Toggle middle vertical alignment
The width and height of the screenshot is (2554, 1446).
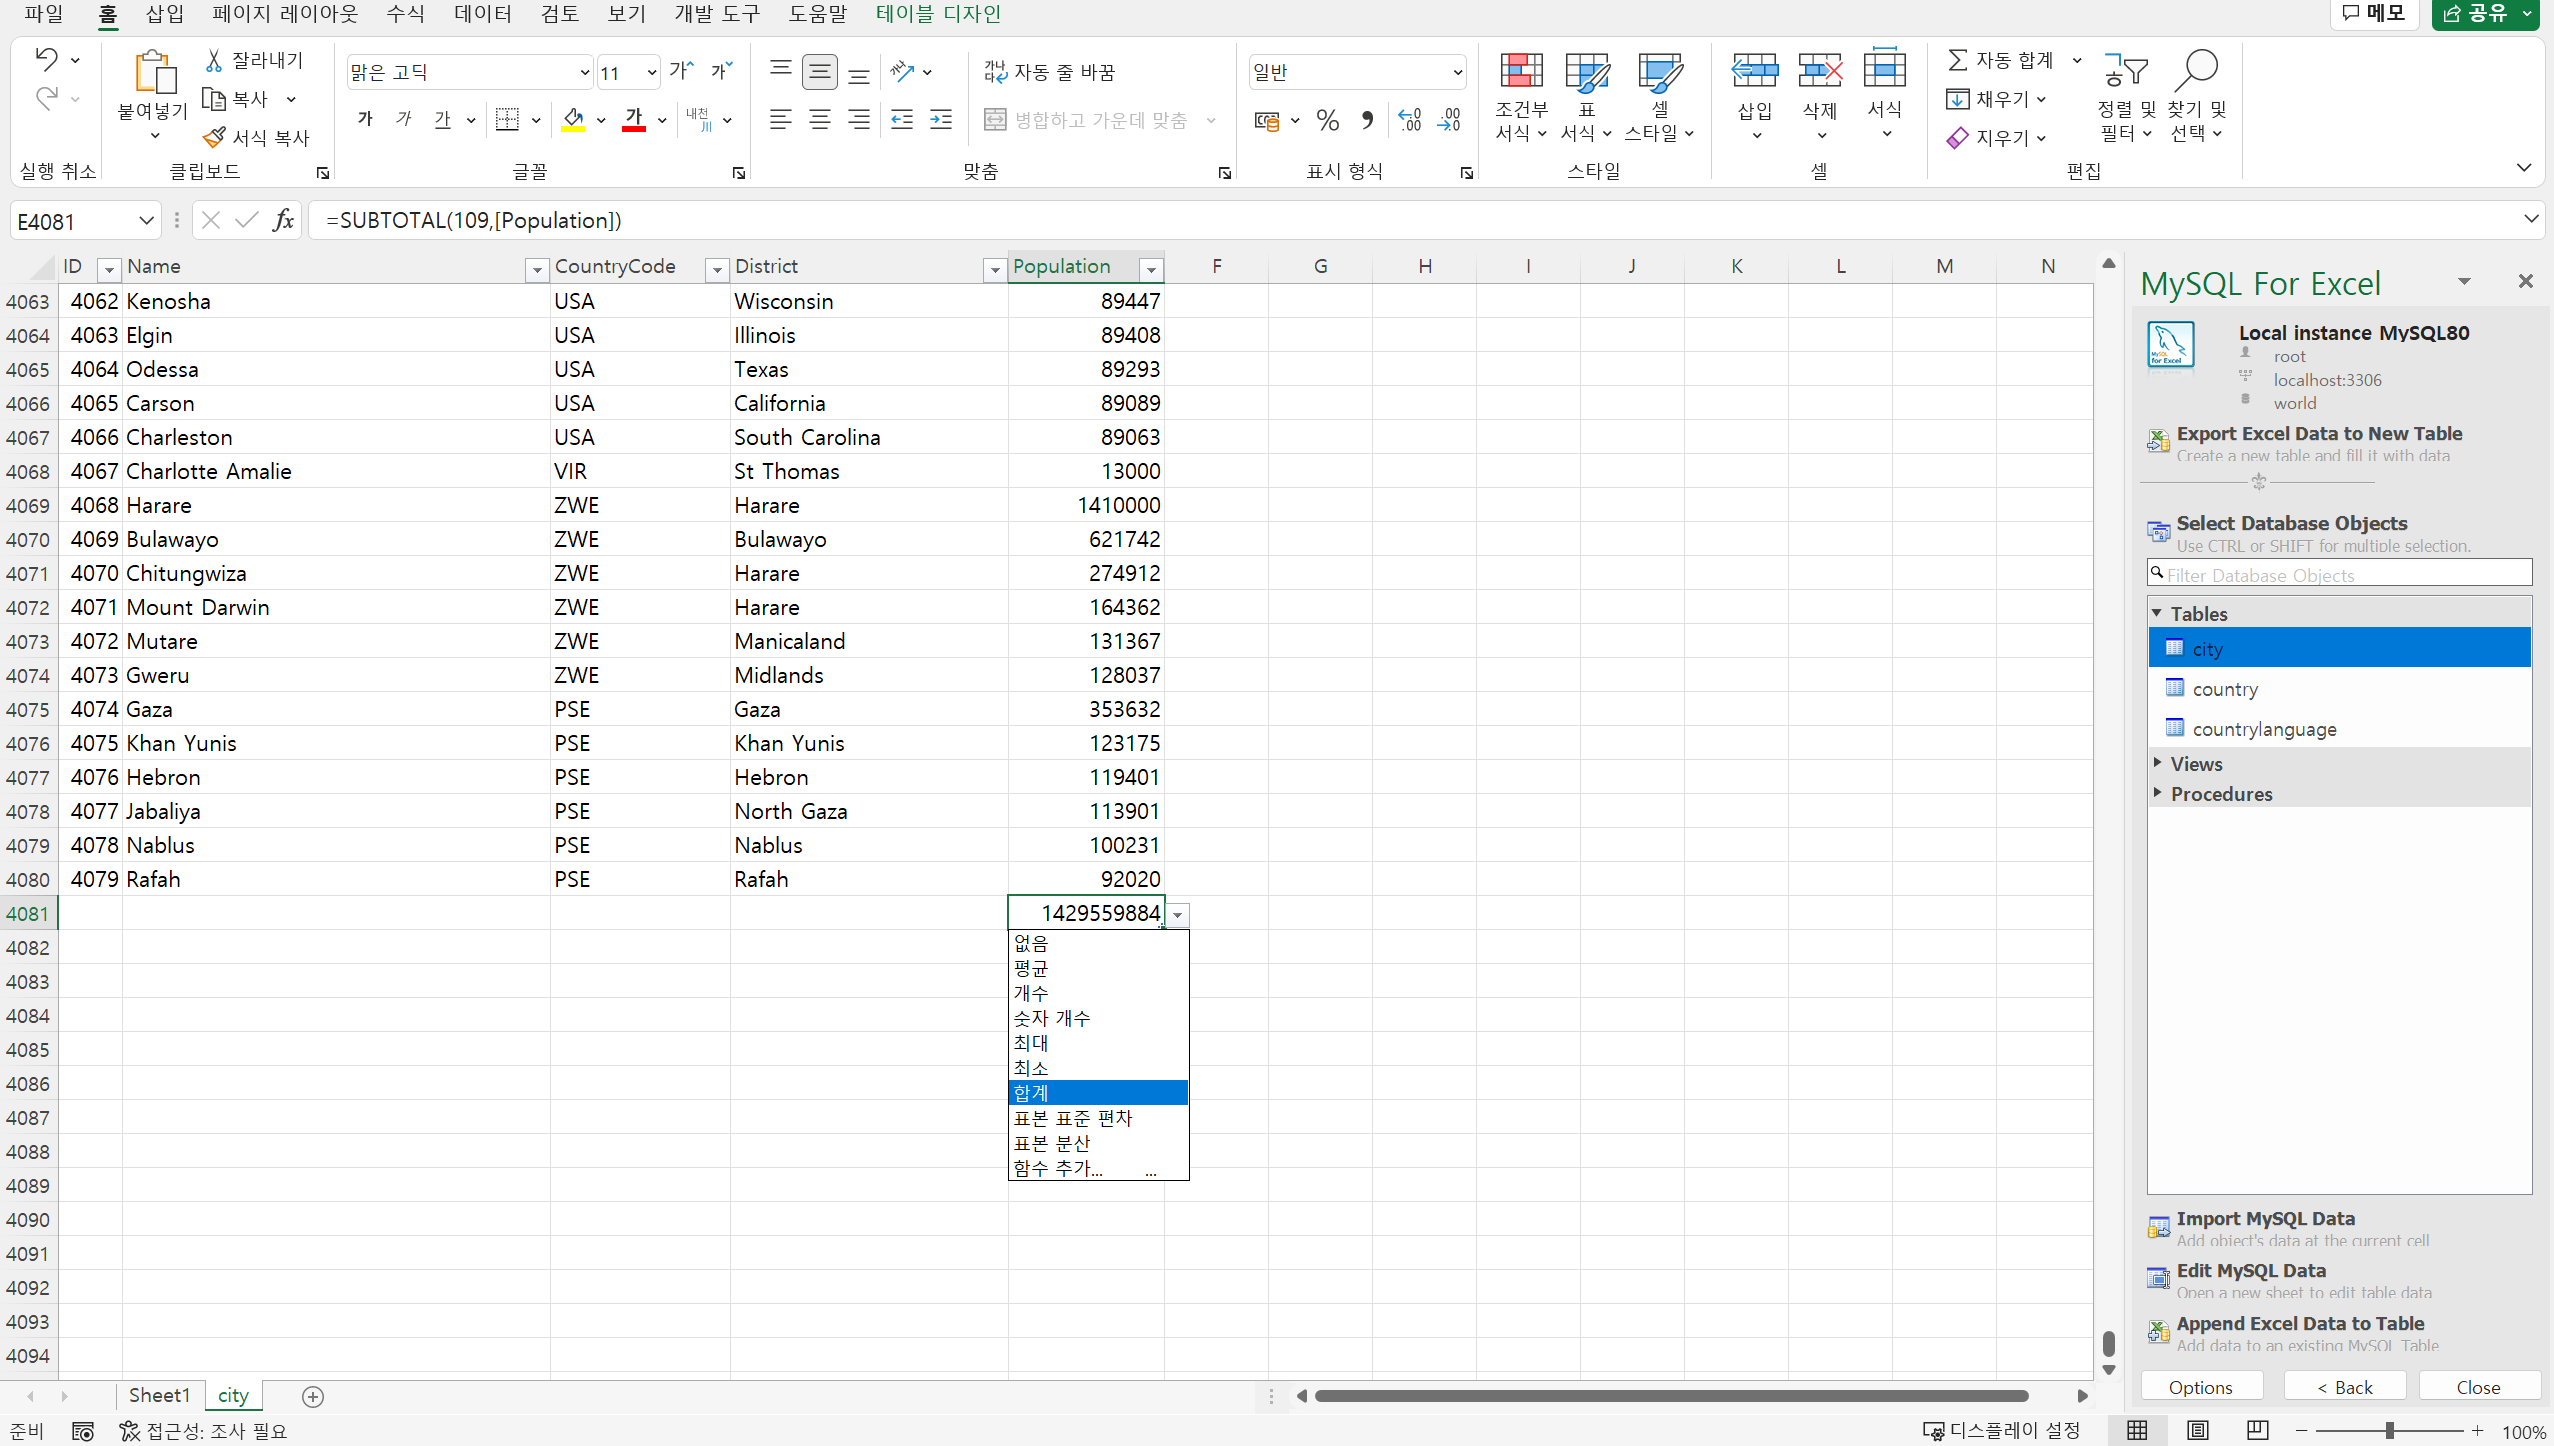tap(820, 72)
